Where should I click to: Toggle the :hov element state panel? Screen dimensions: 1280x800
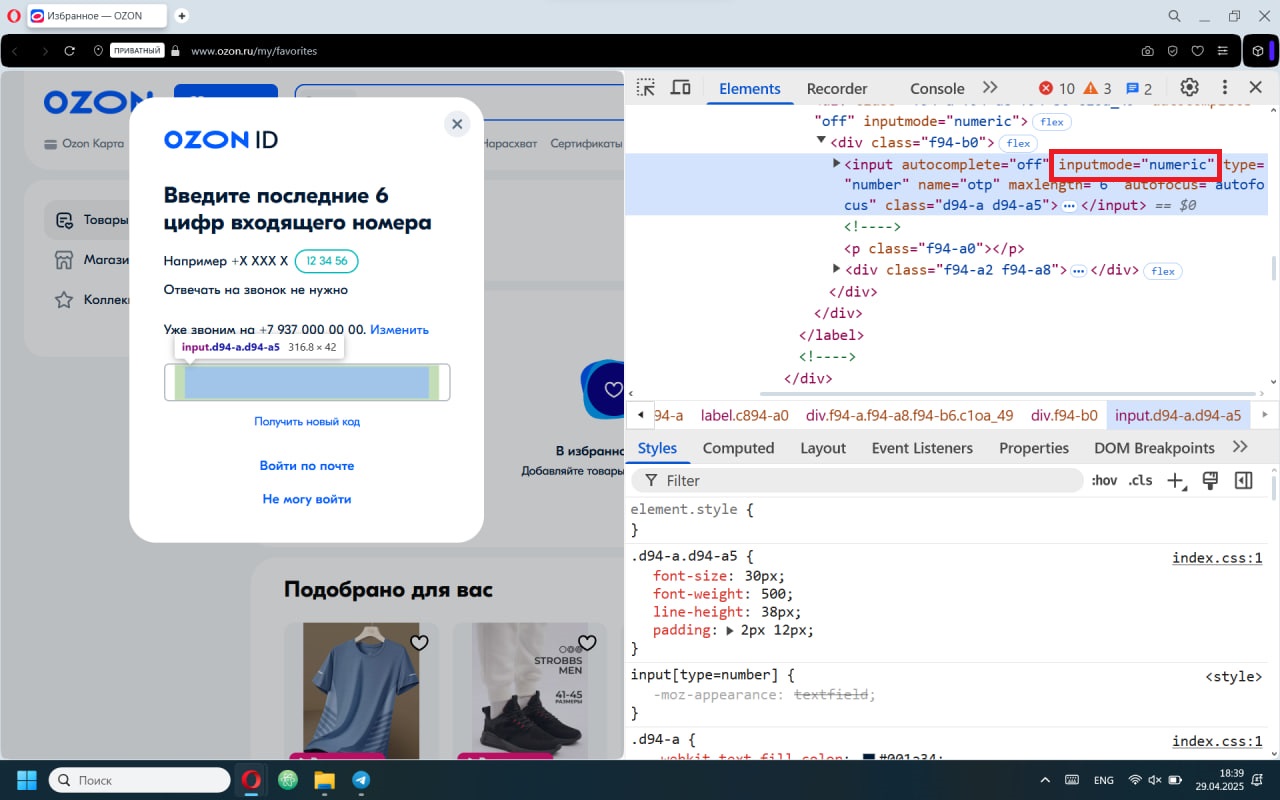pos(1104,481)
